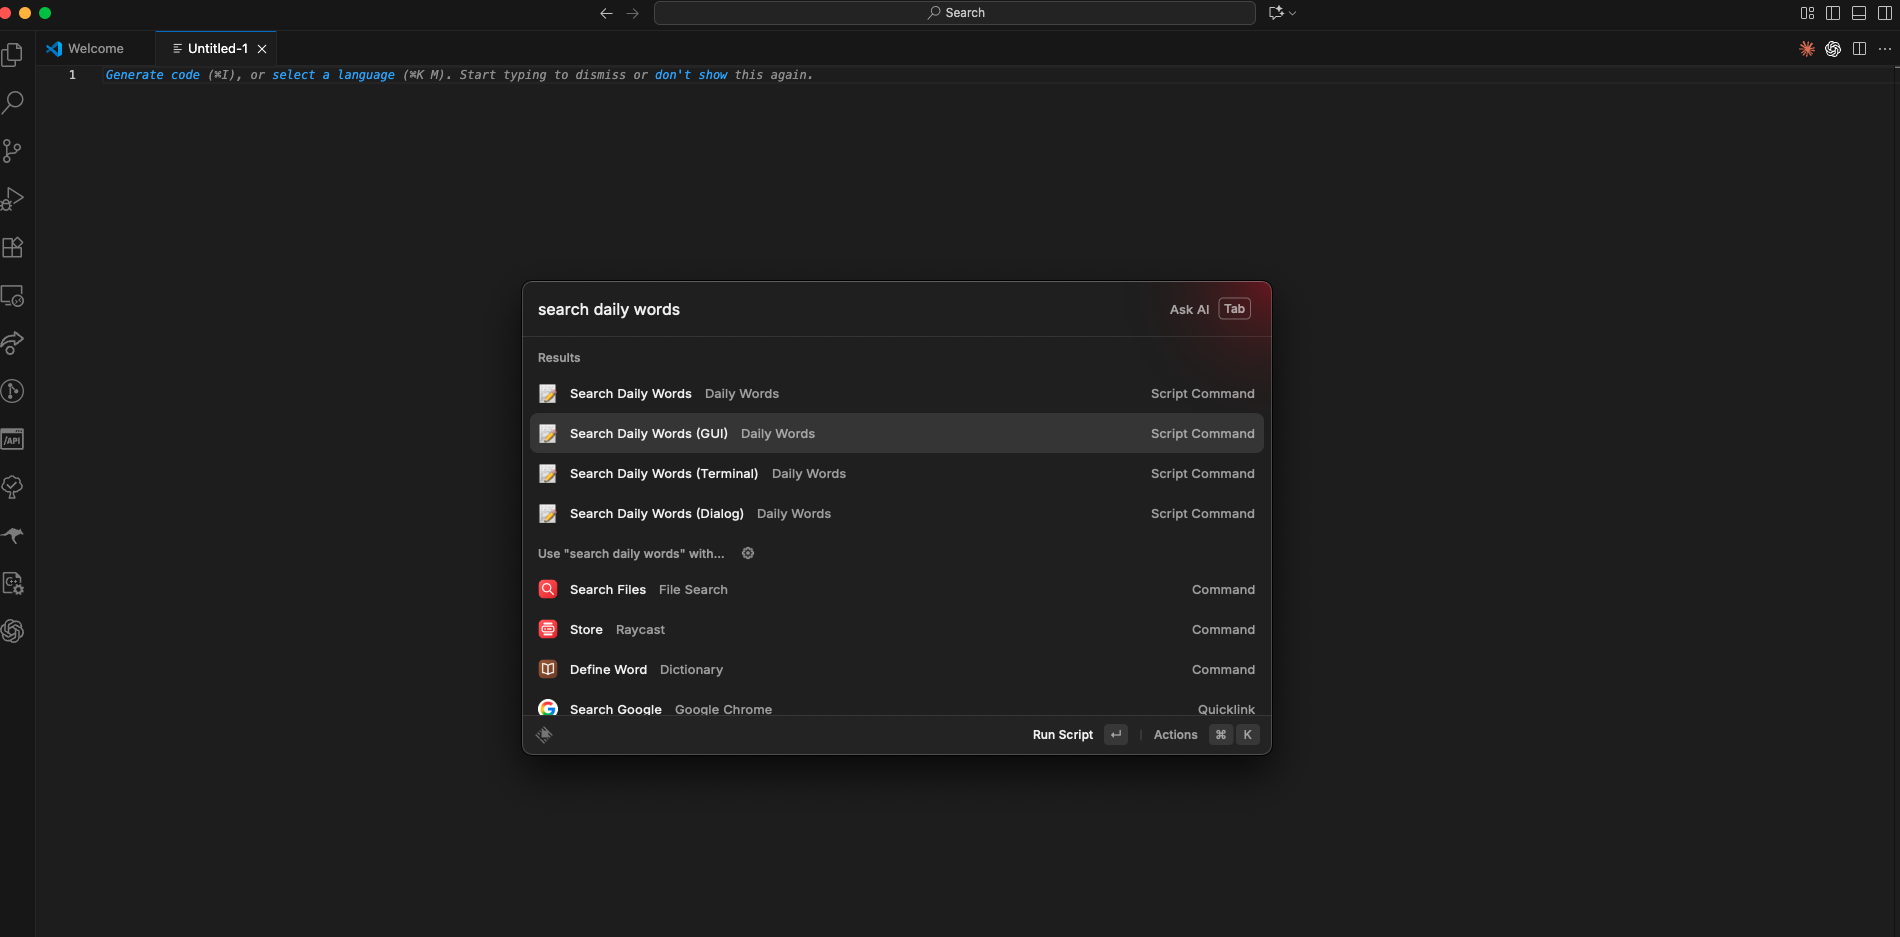This screenshot has width=1900, height=937.
Task: Open the Run and Debug view
Action: pyautogui.click(x=13, y=199)
